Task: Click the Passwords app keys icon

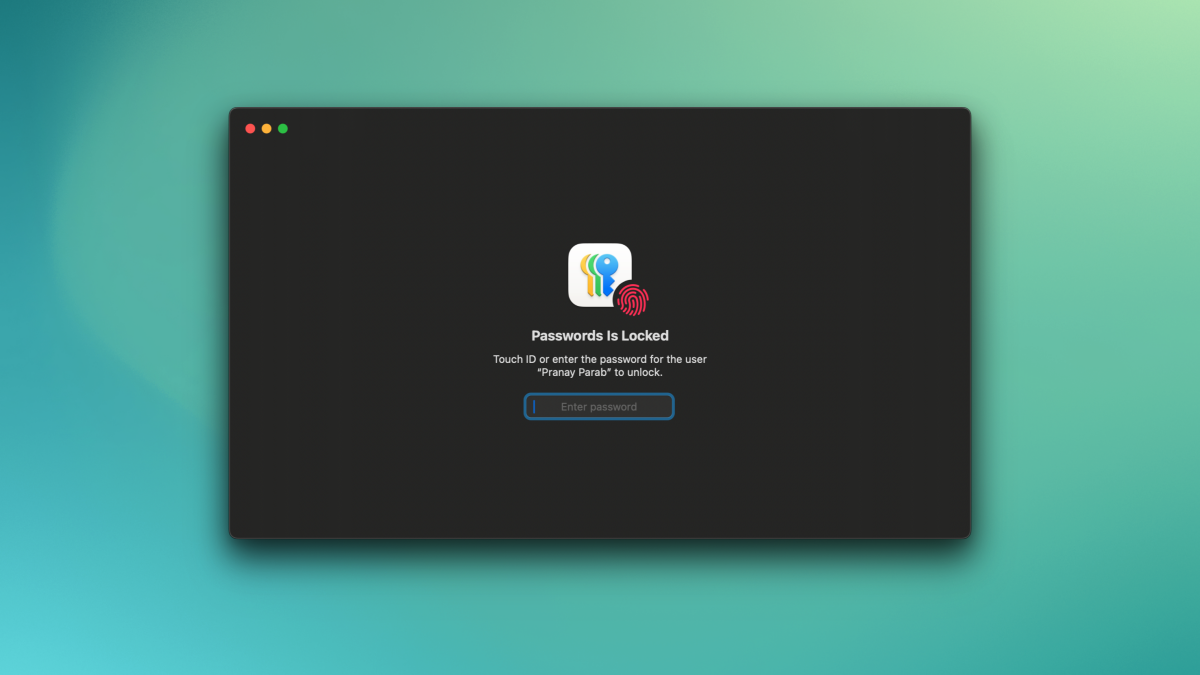Action: [x=600, y=275]
